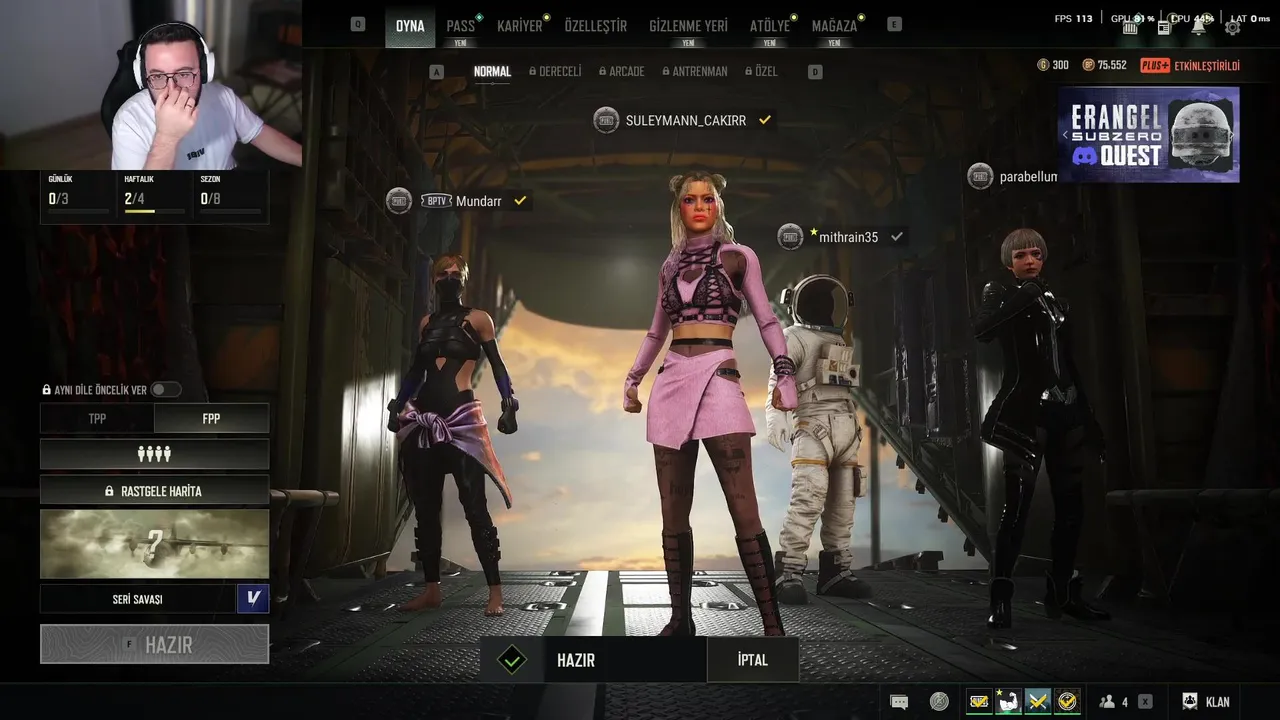Image resolution: width=1280 pixels, height=720 pixels.
Task: Select FPP perspective mode
Action: tap(211, 418)
